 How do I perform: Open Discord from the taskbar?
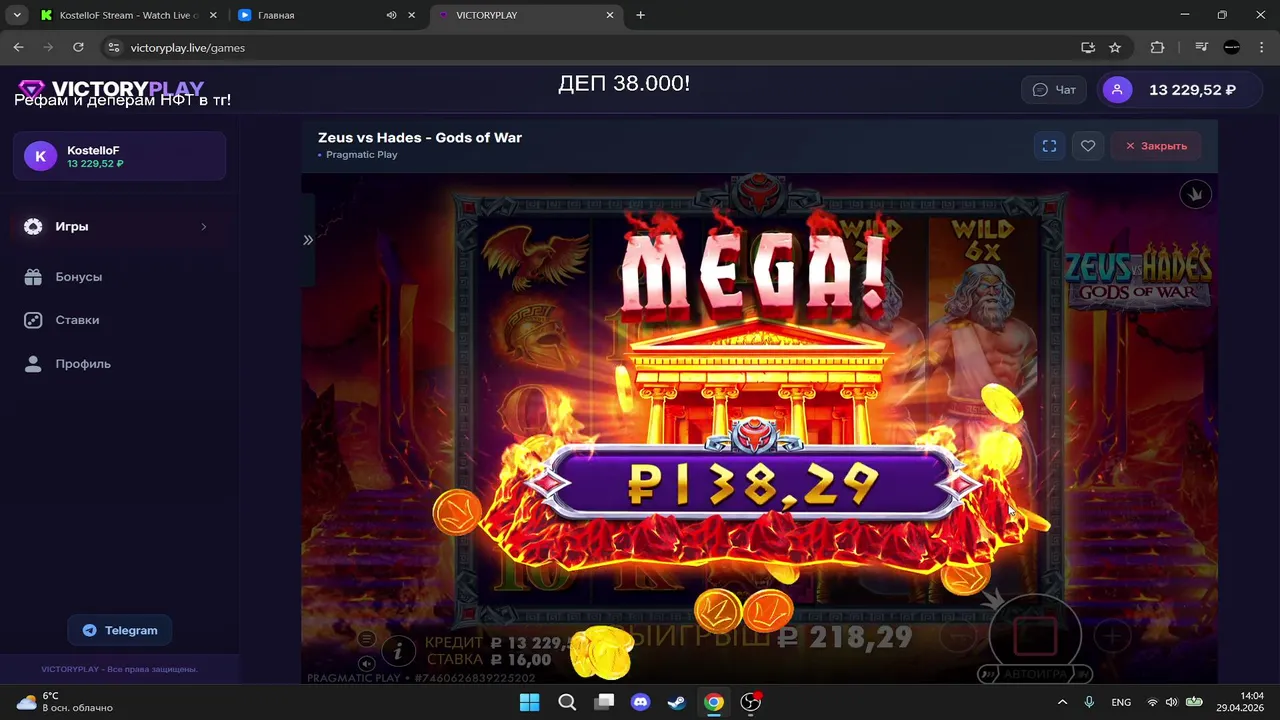[640, 702]
